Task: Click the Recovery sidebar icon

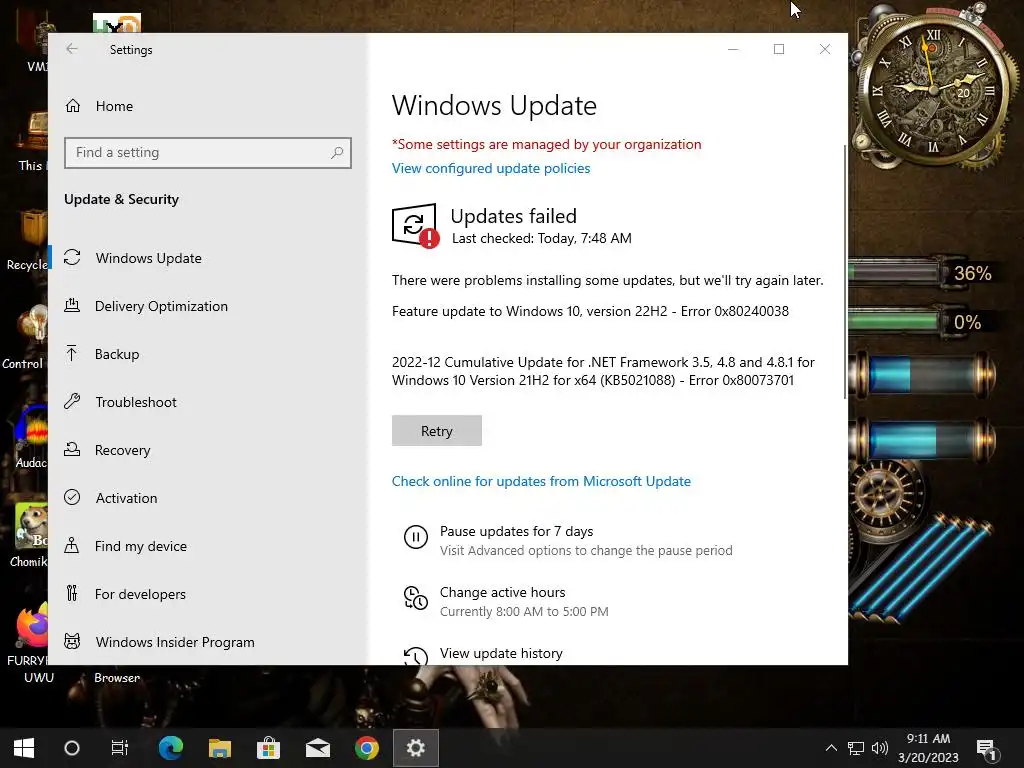Action: [72, 449]
